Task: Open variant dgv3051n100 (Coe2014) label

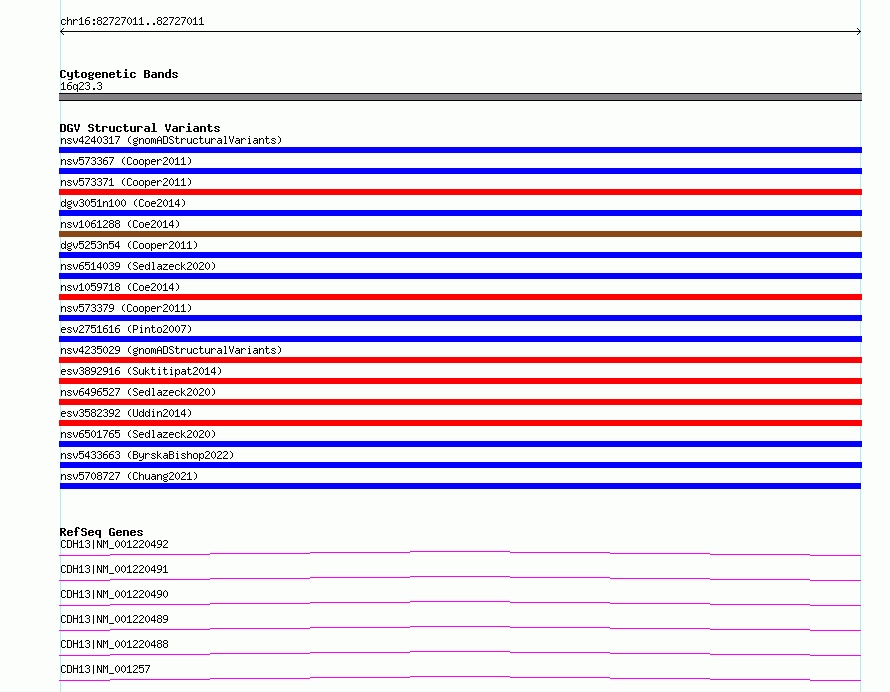Action: click(123, 203)
